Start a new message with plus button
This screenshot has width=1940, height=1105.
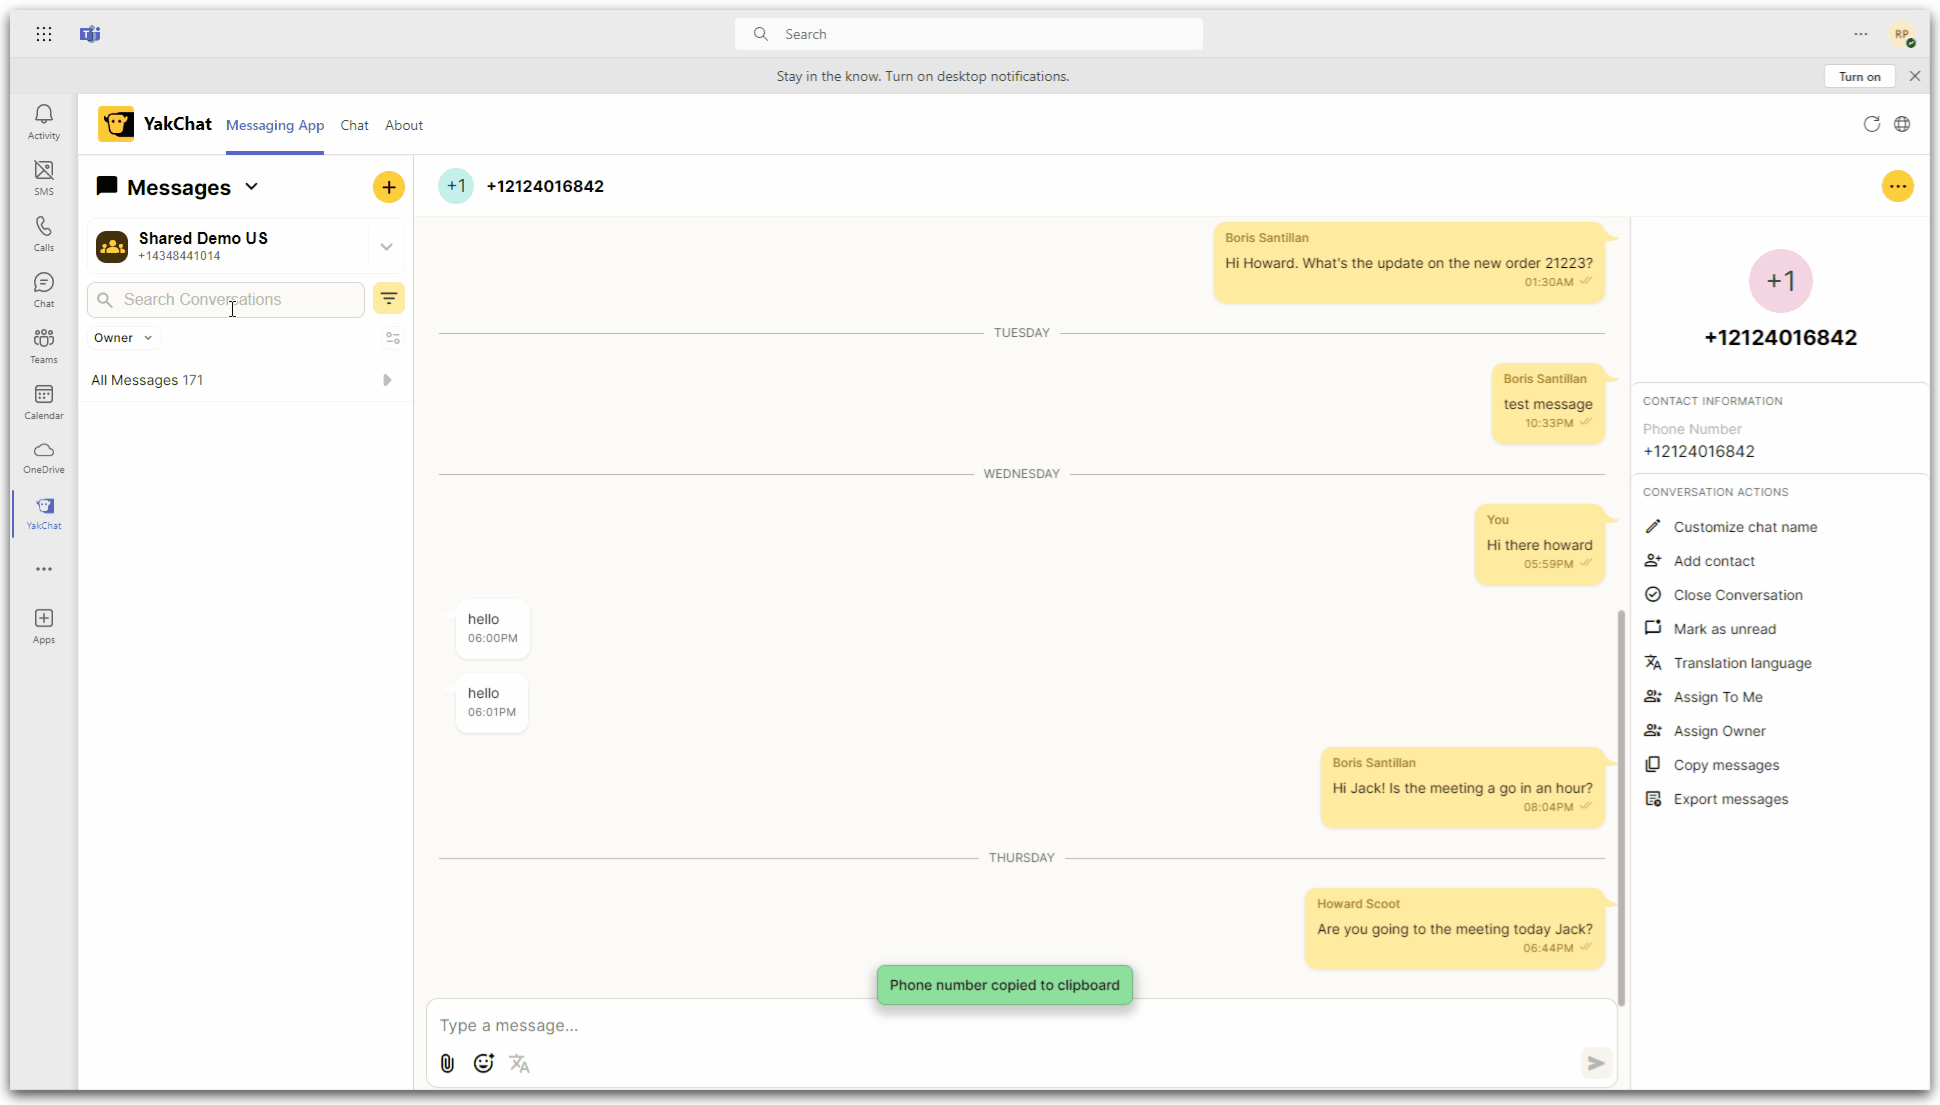pos(389,187)
